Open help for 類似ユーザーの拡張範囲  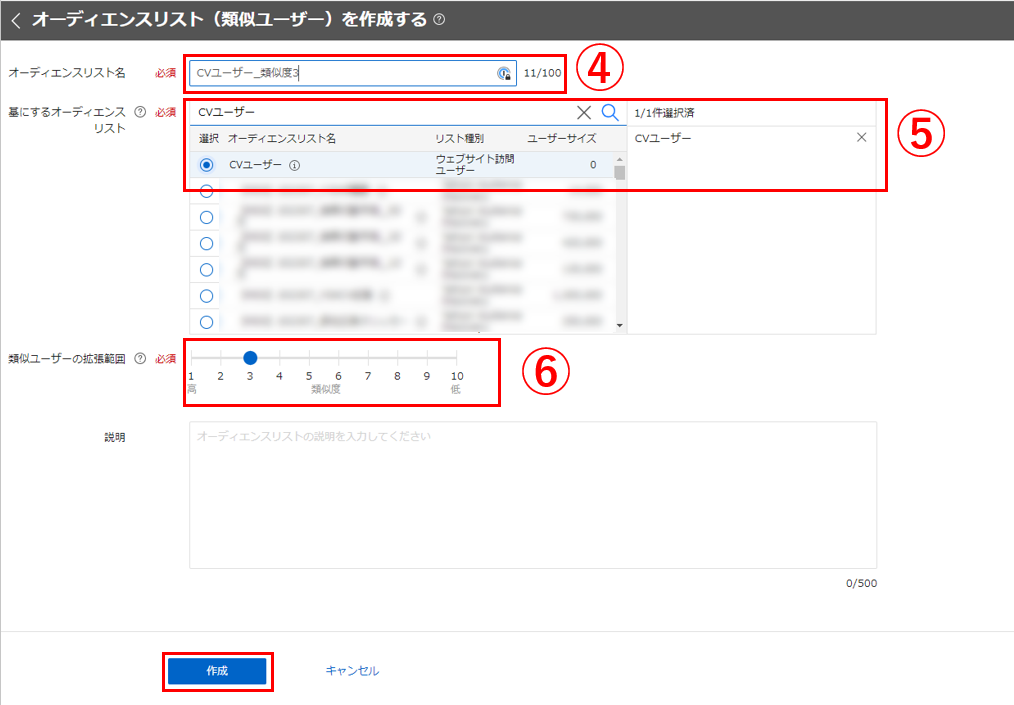[x=140, y=359]
